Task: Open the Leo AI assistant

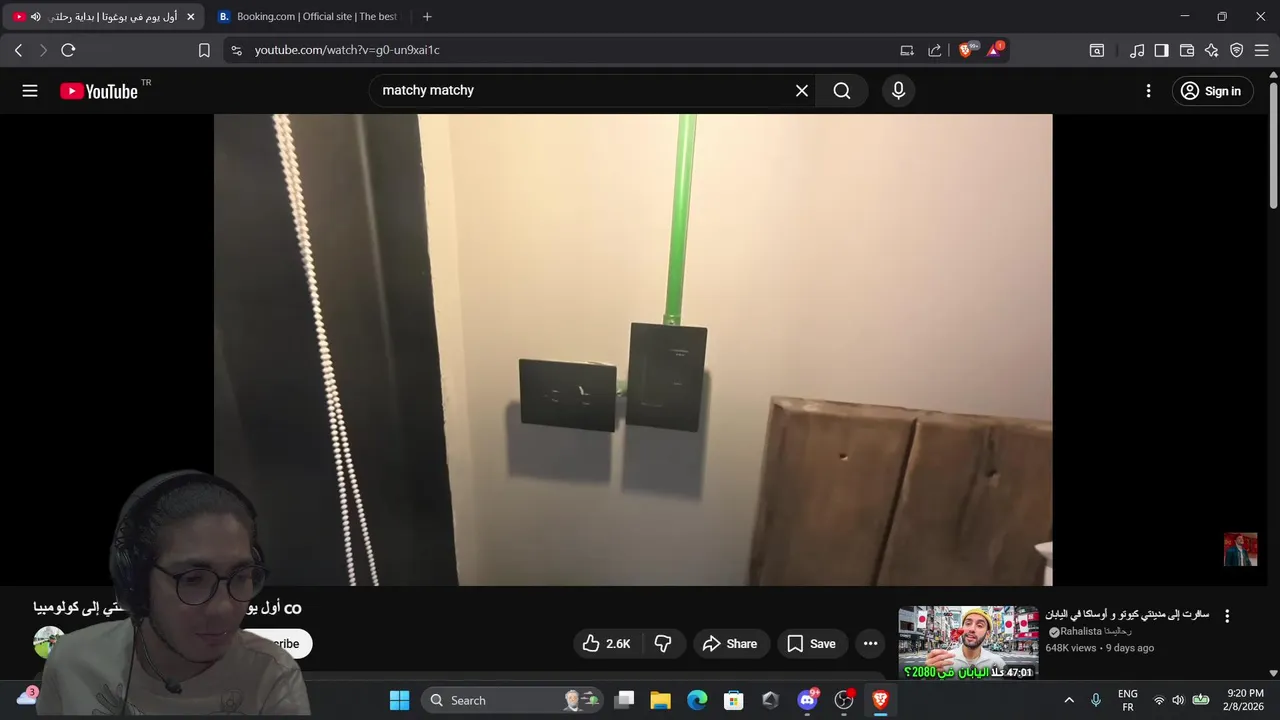Action: tap(1212, 50)
